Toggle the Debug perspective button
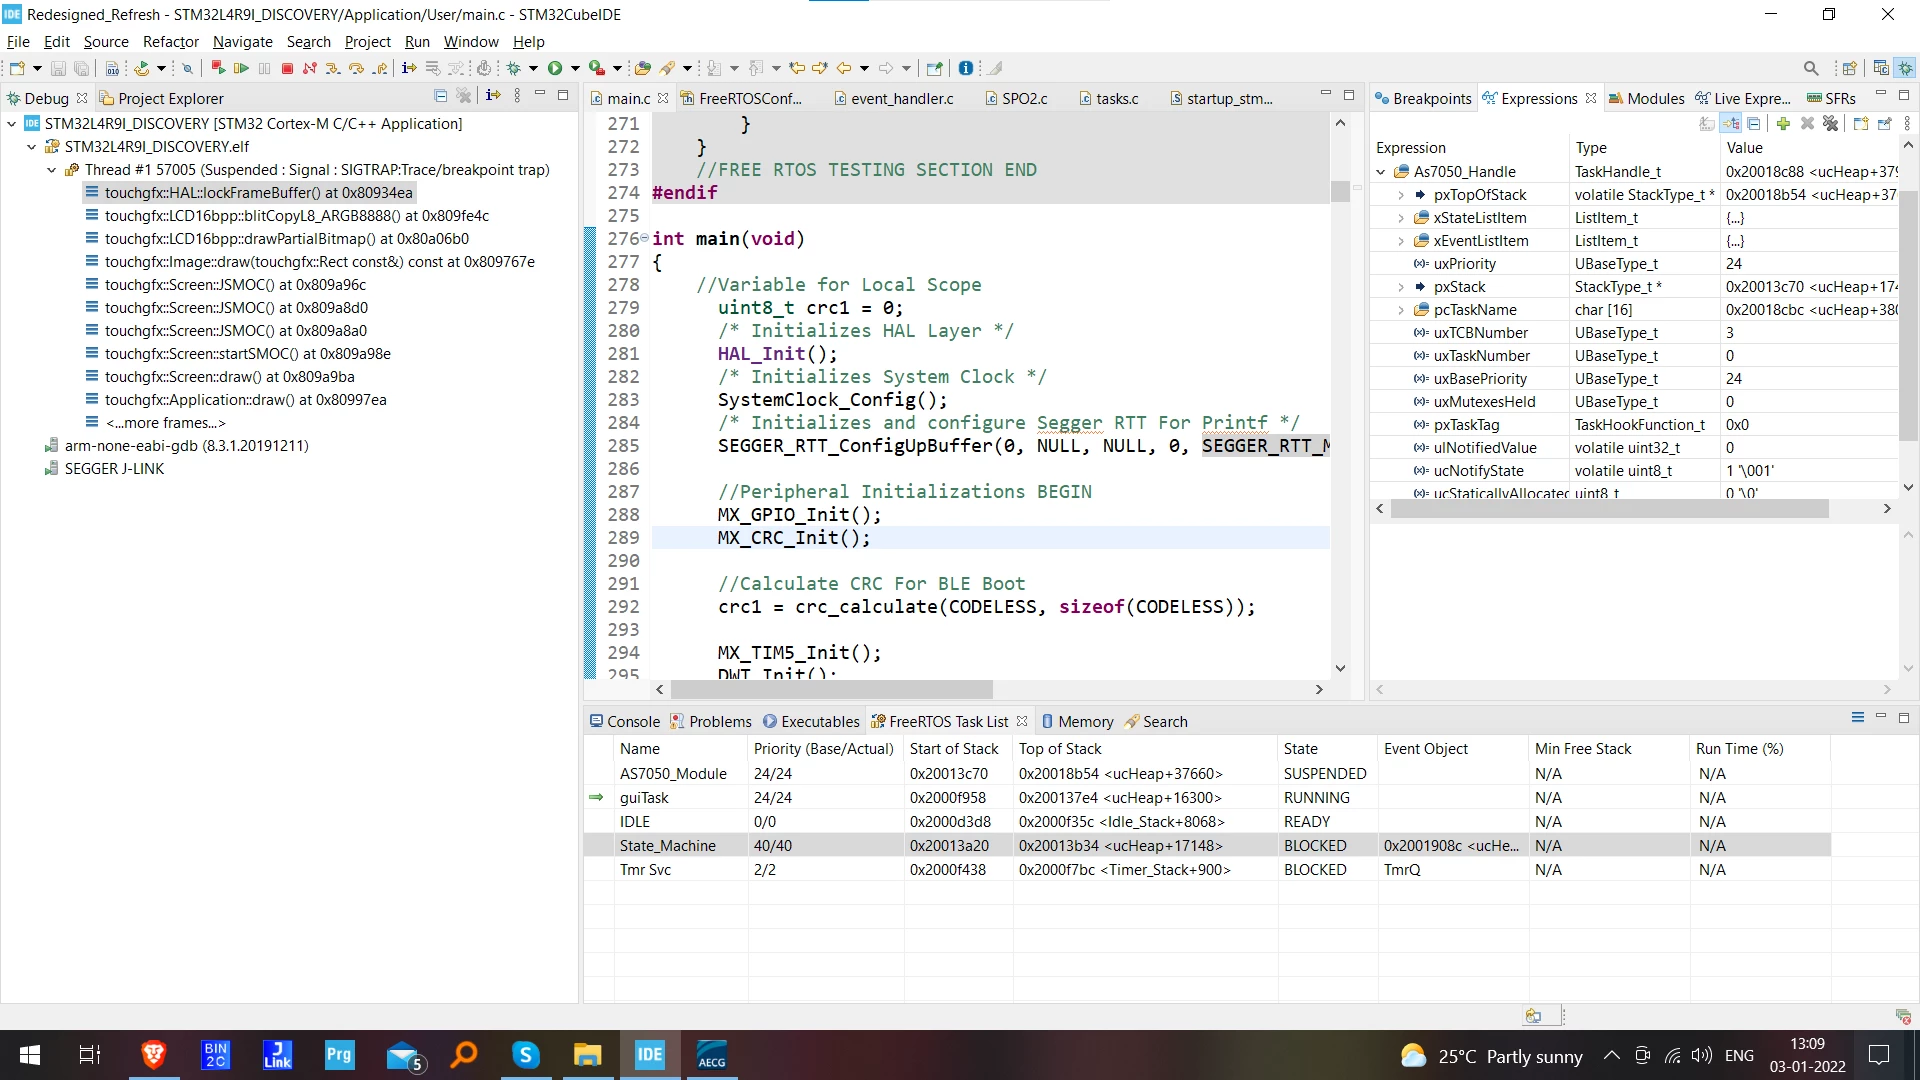The height and width of the screenshot is (1080, 1920). pos(1905,69)
